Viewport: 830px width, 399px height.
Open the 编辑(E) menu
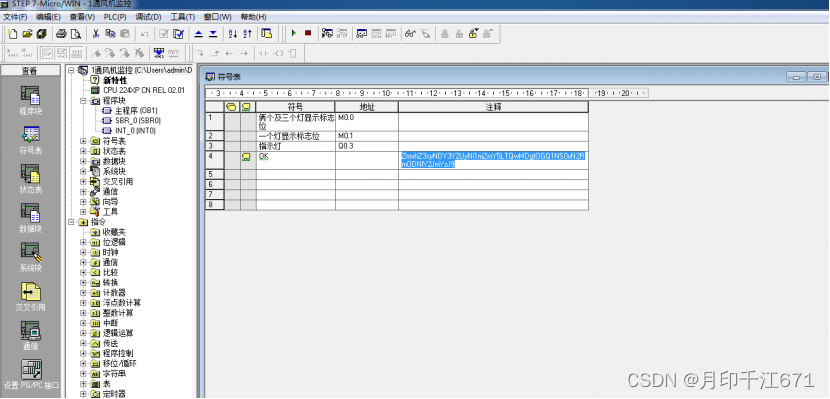[x=48, y=17]
